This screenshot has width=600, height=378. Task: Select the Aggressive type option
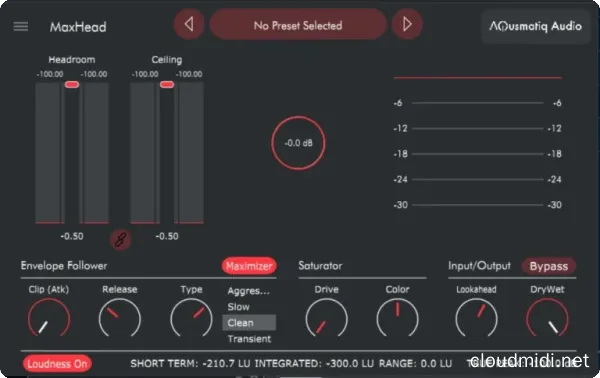point(249,291)
